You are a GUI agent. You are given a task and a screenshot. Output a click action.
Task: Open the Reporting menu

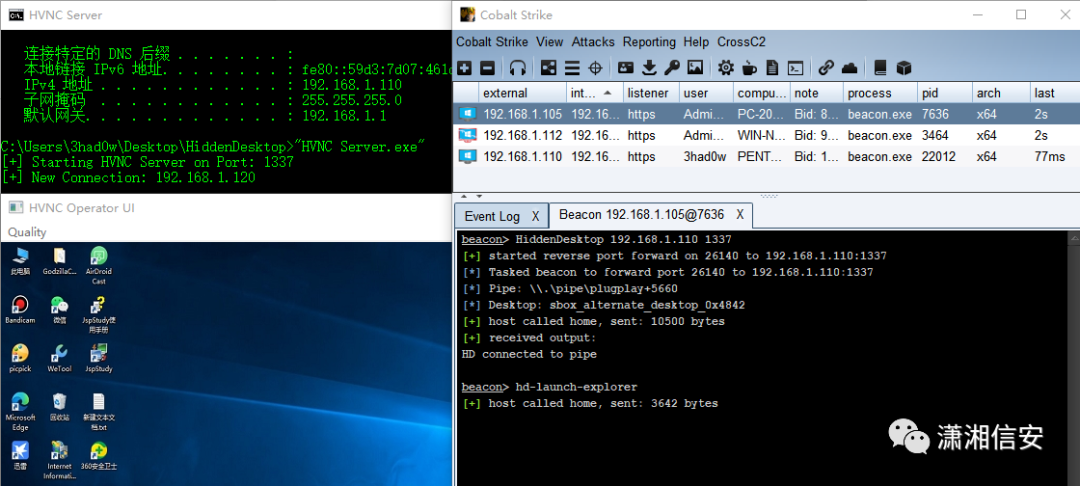(x=649, y=42)
